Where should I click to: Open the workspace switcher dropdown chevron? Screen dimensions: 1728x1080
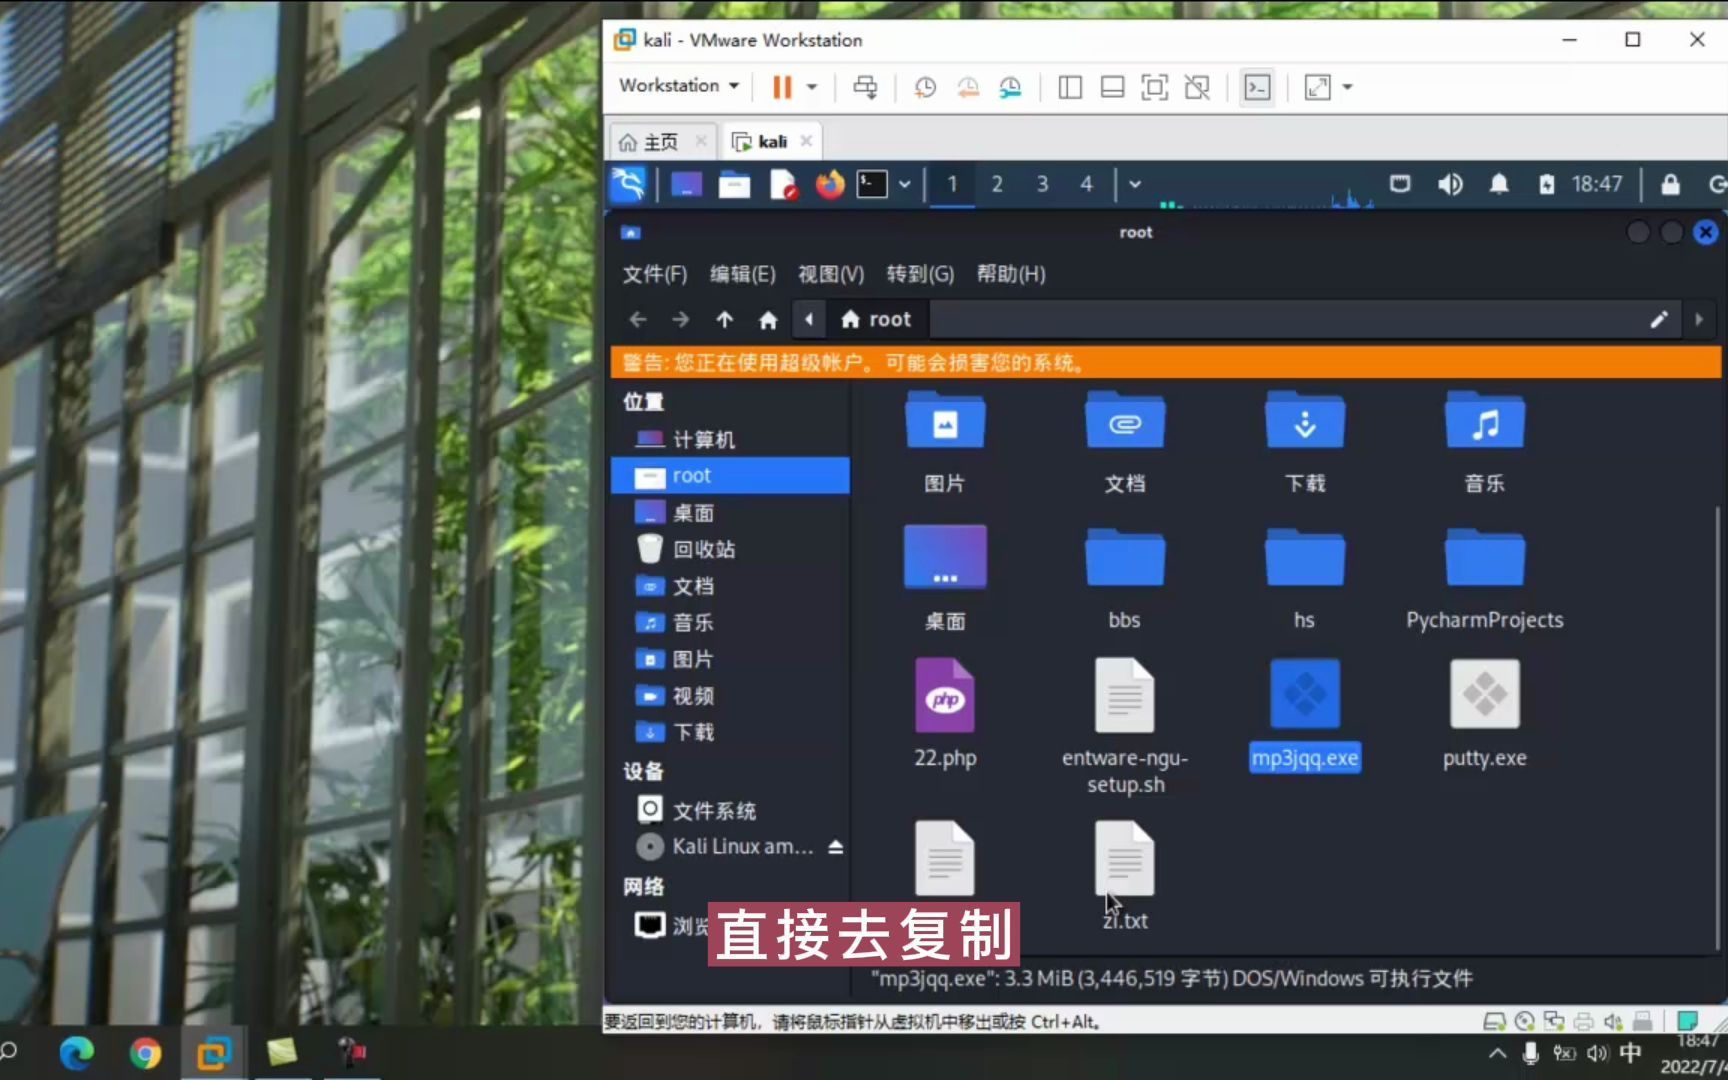point(1135,184)
